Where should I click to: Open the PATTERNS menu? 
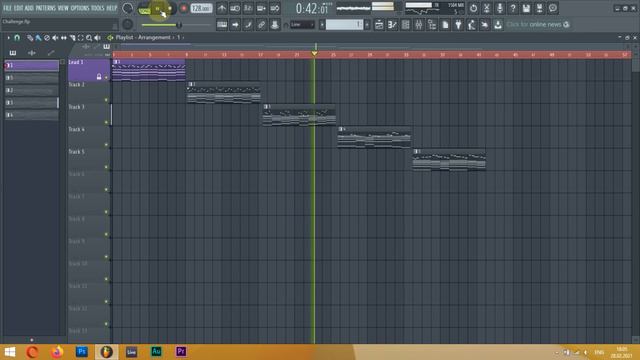coord(45,8)
